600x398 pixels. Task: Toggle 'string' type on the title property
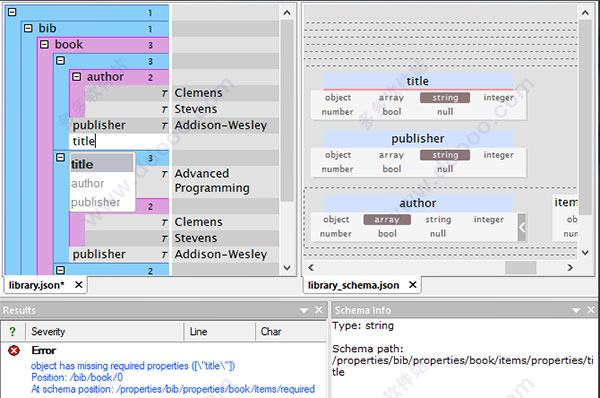click(x=445, y=98)
